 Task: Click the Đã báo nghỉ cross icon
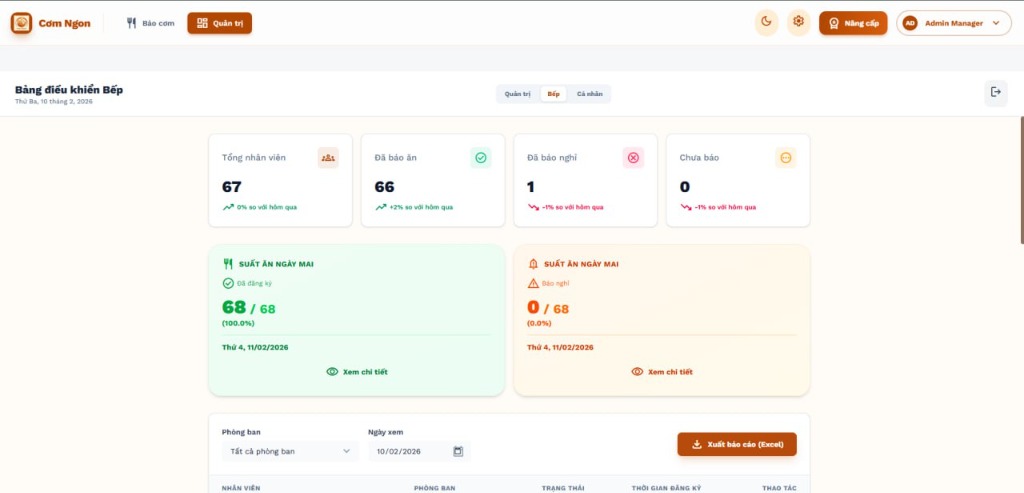coord(633,157)
